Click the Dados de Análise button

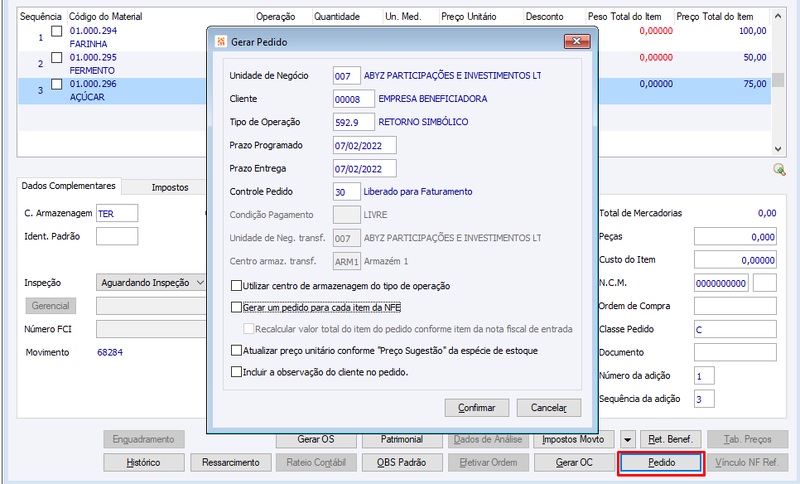pyautogui.click(x=488, y=439)
